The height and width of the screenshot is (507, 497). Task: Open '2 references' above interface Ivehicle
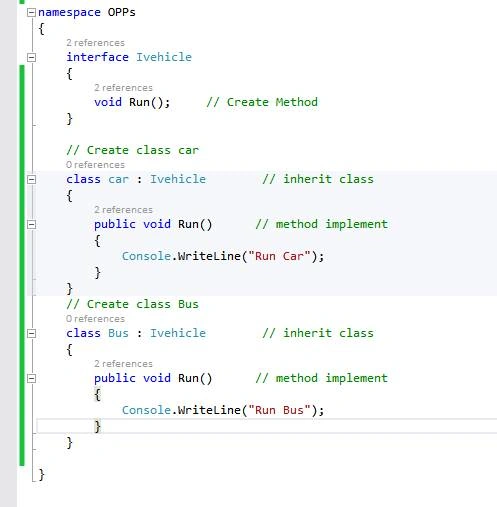(95, 43)
